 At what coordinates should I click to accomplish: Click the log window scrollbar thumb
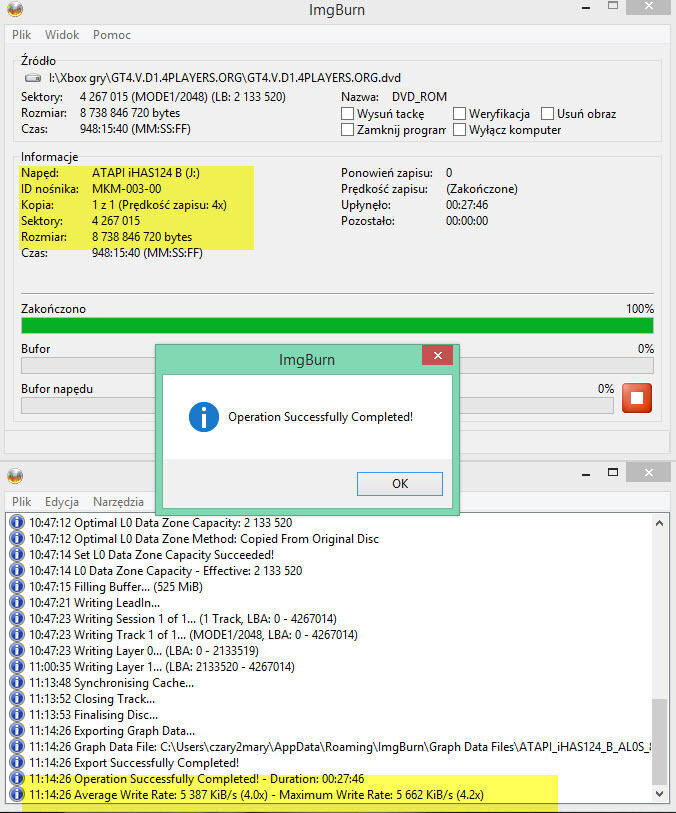coord(659,742)
